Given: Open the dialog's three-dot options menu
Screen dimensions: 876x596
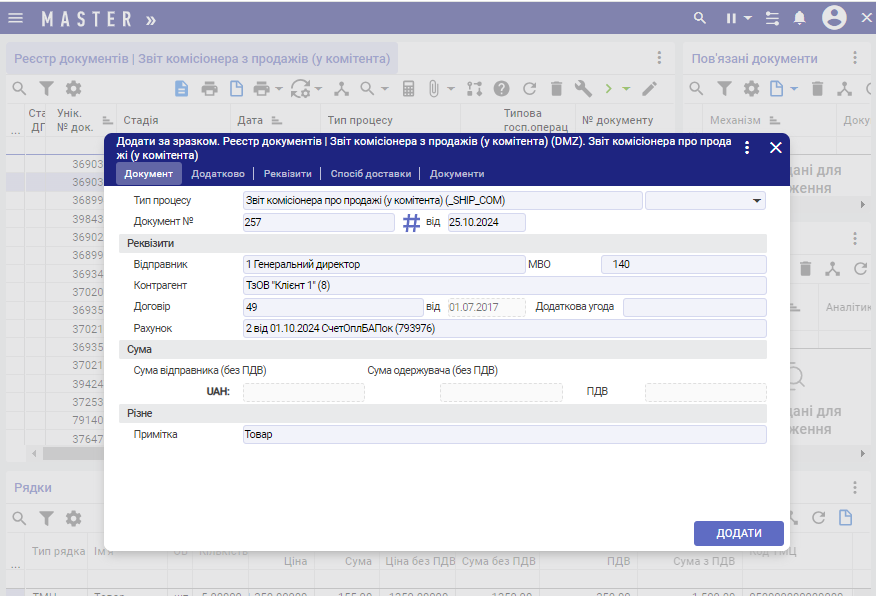Looking at the screenshot, I should (x=747, y=148).
